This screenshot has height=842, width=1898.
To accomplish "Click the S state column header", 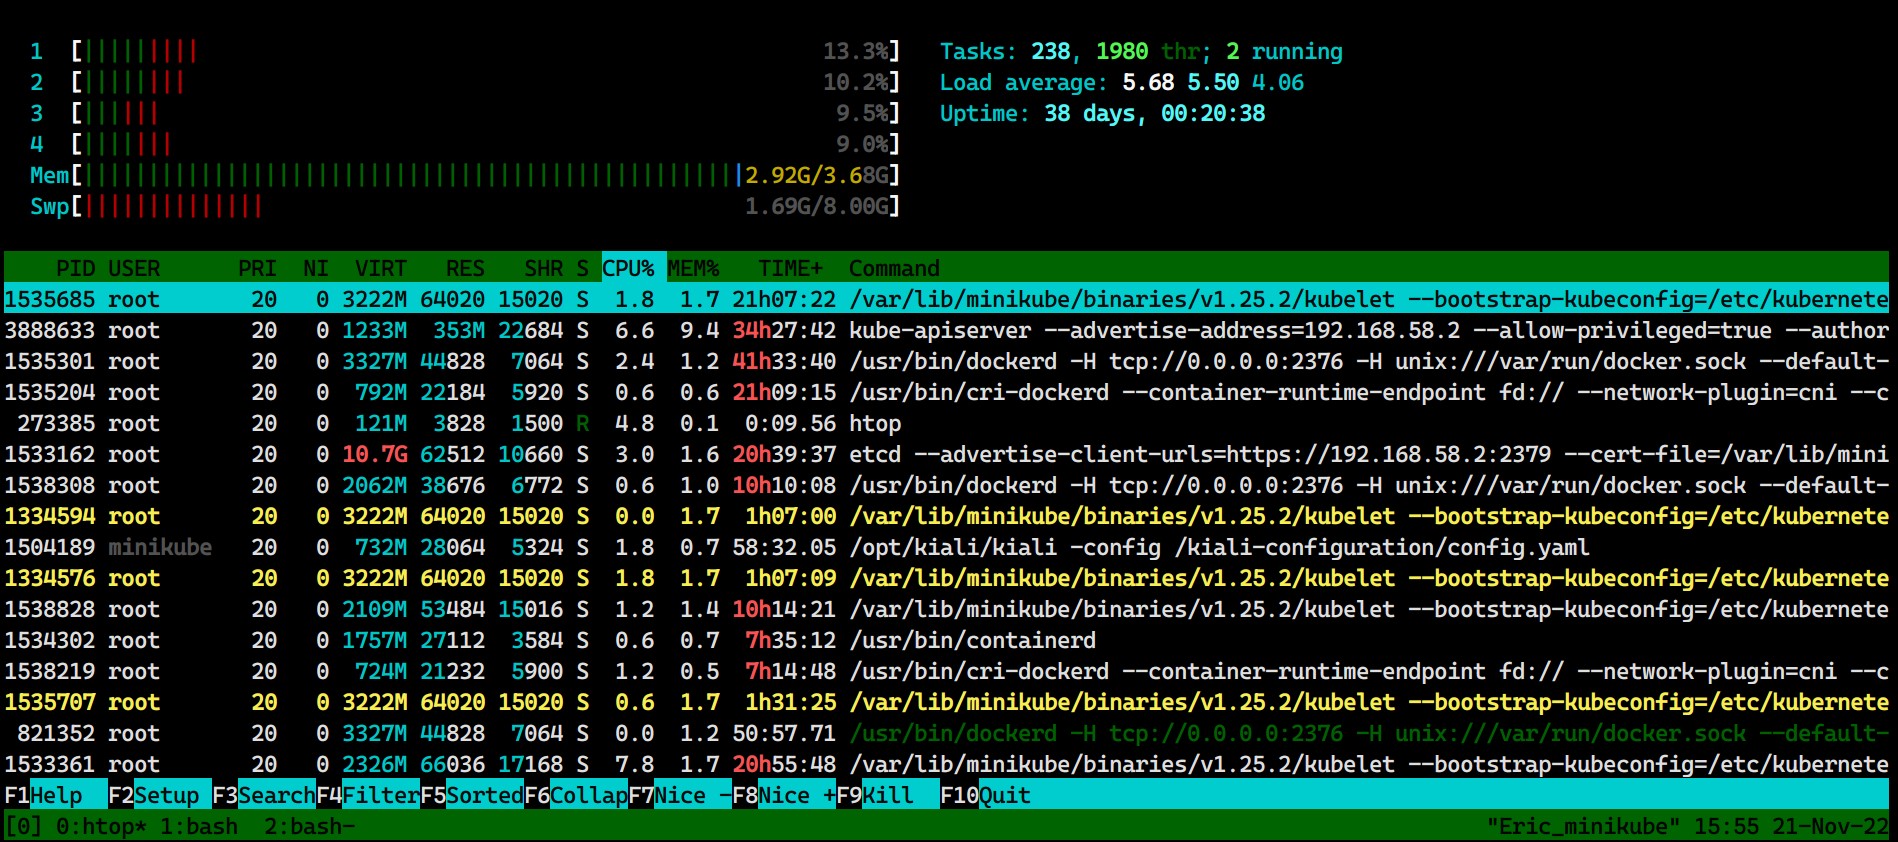I will (x=582, y=268).
